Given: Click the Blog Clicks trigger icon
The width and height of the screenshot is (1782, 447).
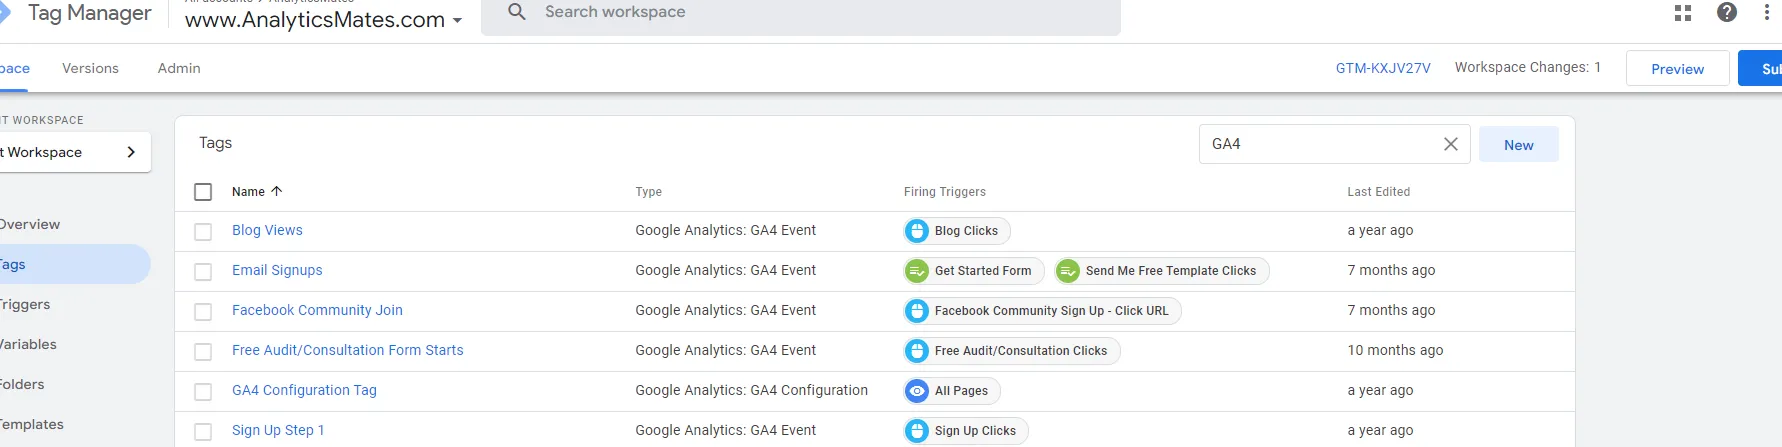Looking at the screenshot, I should point(917,231).
